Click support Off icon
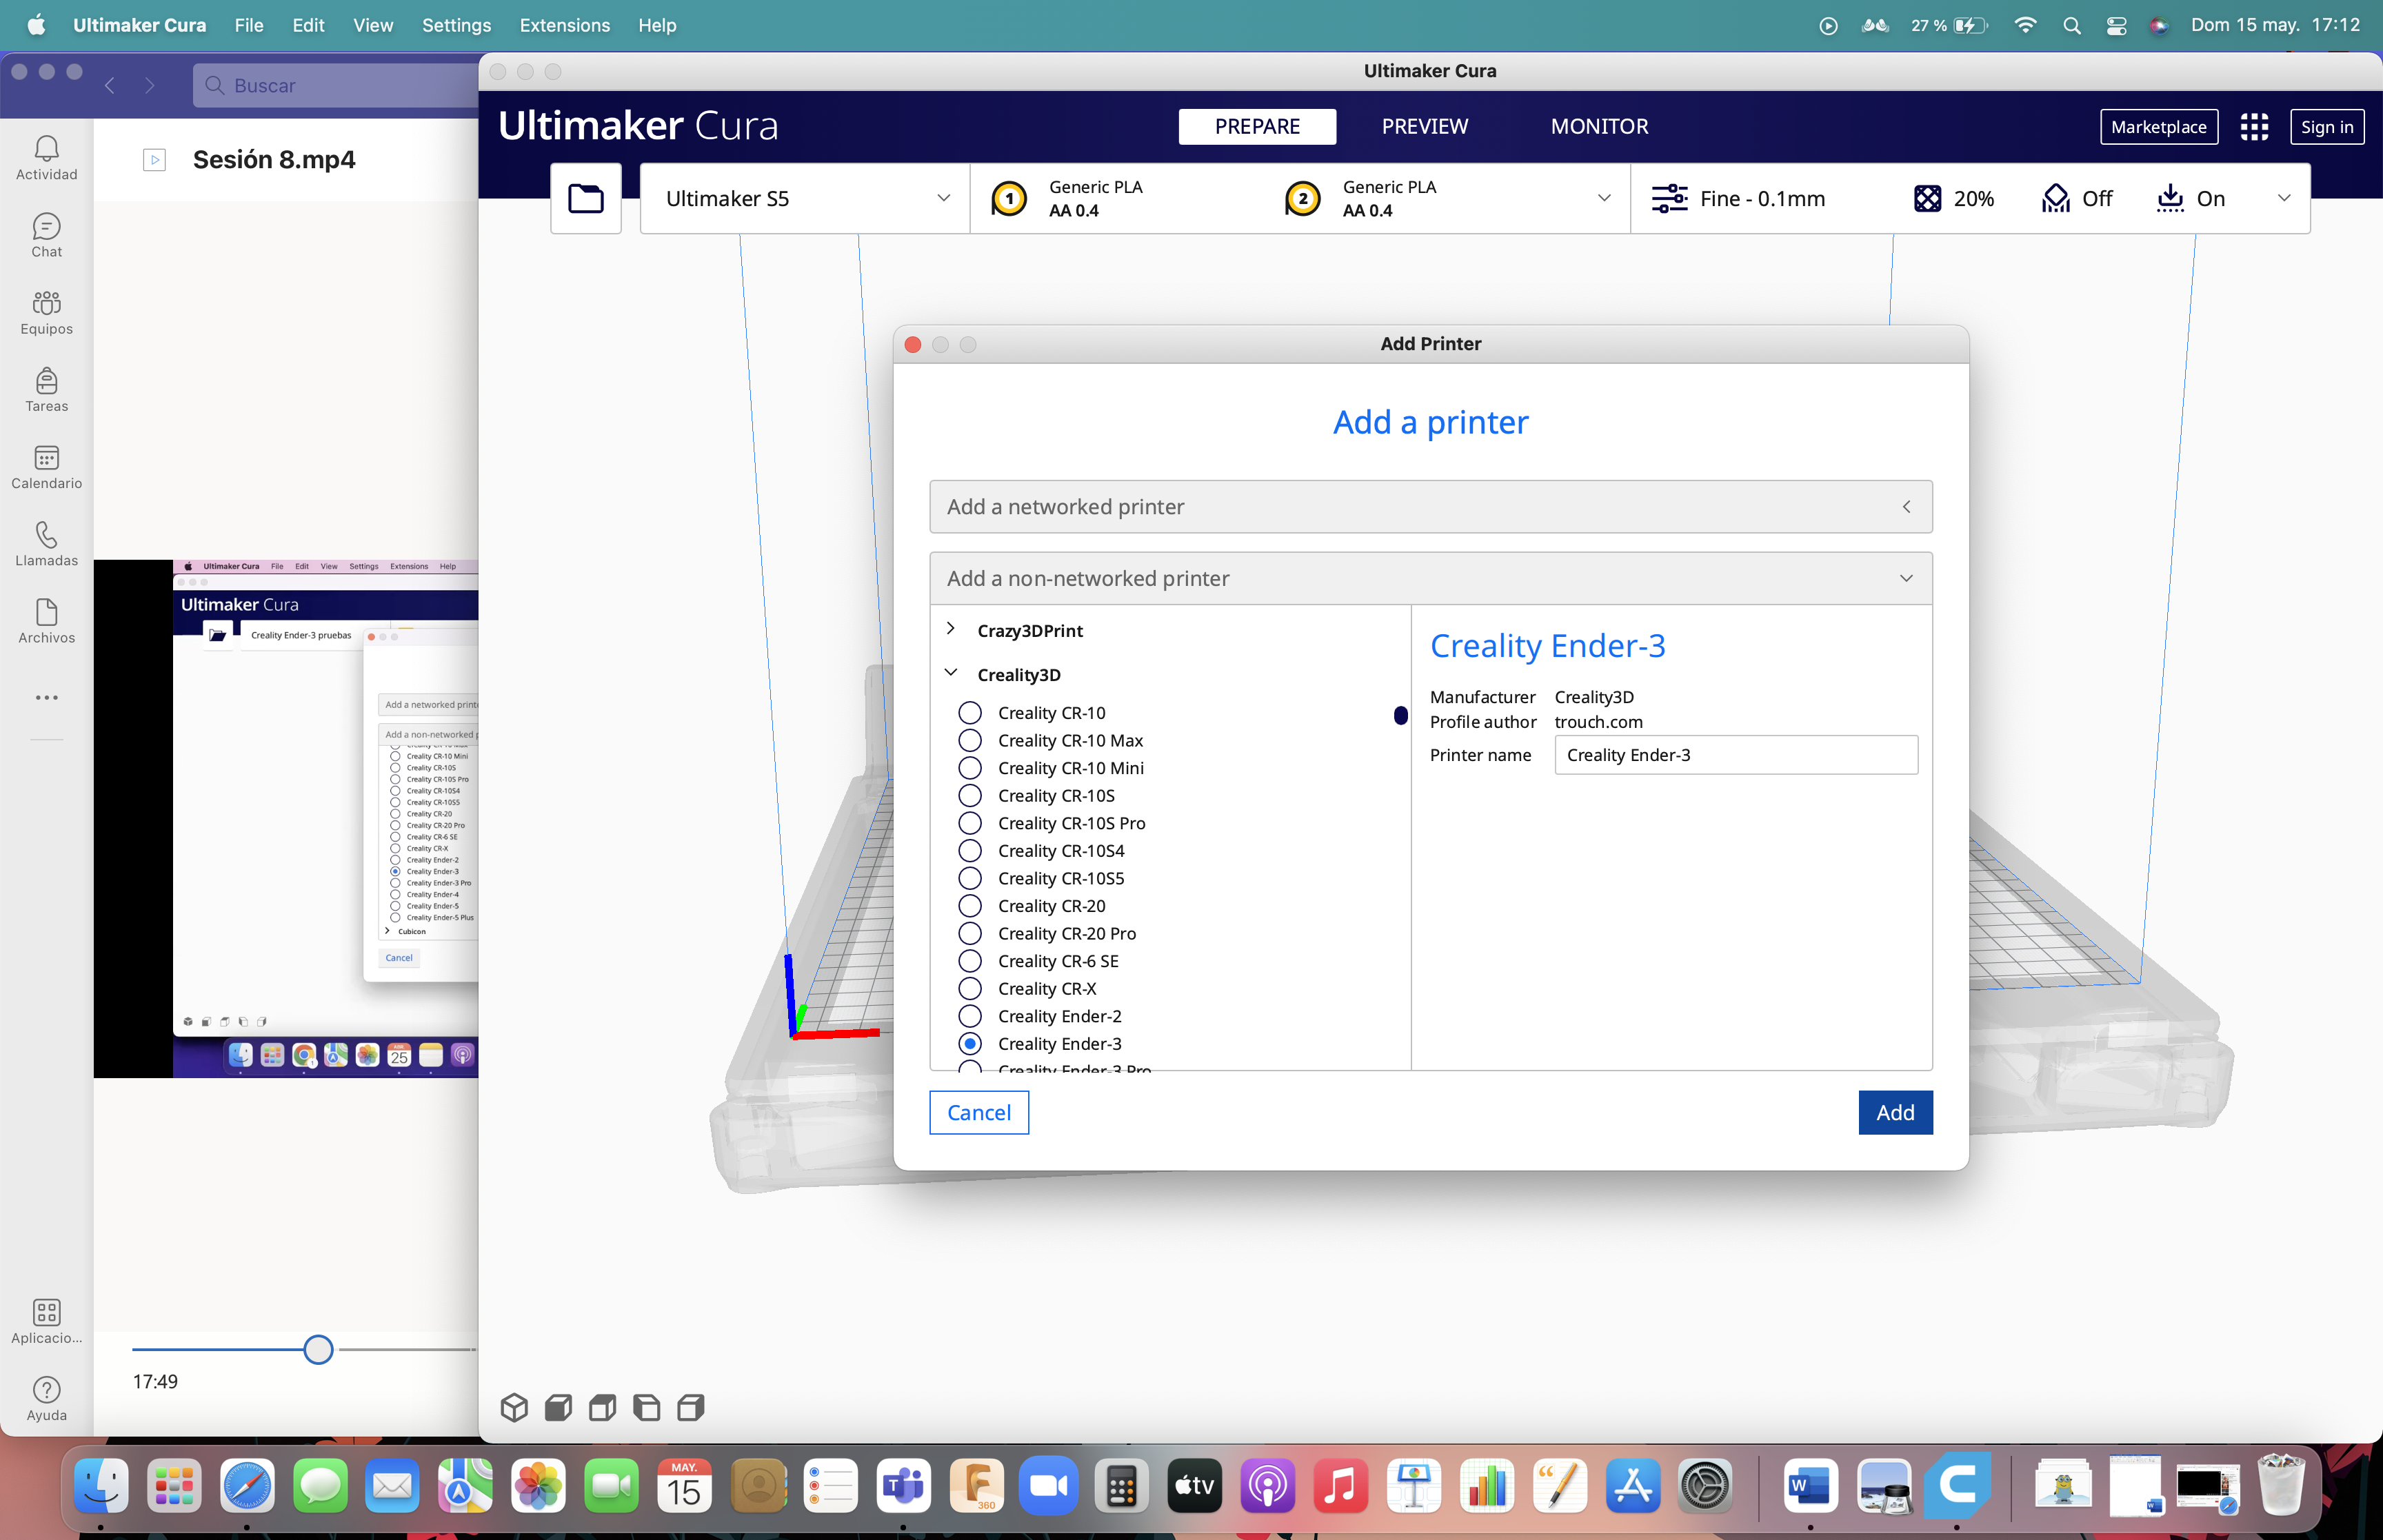The image size is (2383, 1540). [2055, 198]
